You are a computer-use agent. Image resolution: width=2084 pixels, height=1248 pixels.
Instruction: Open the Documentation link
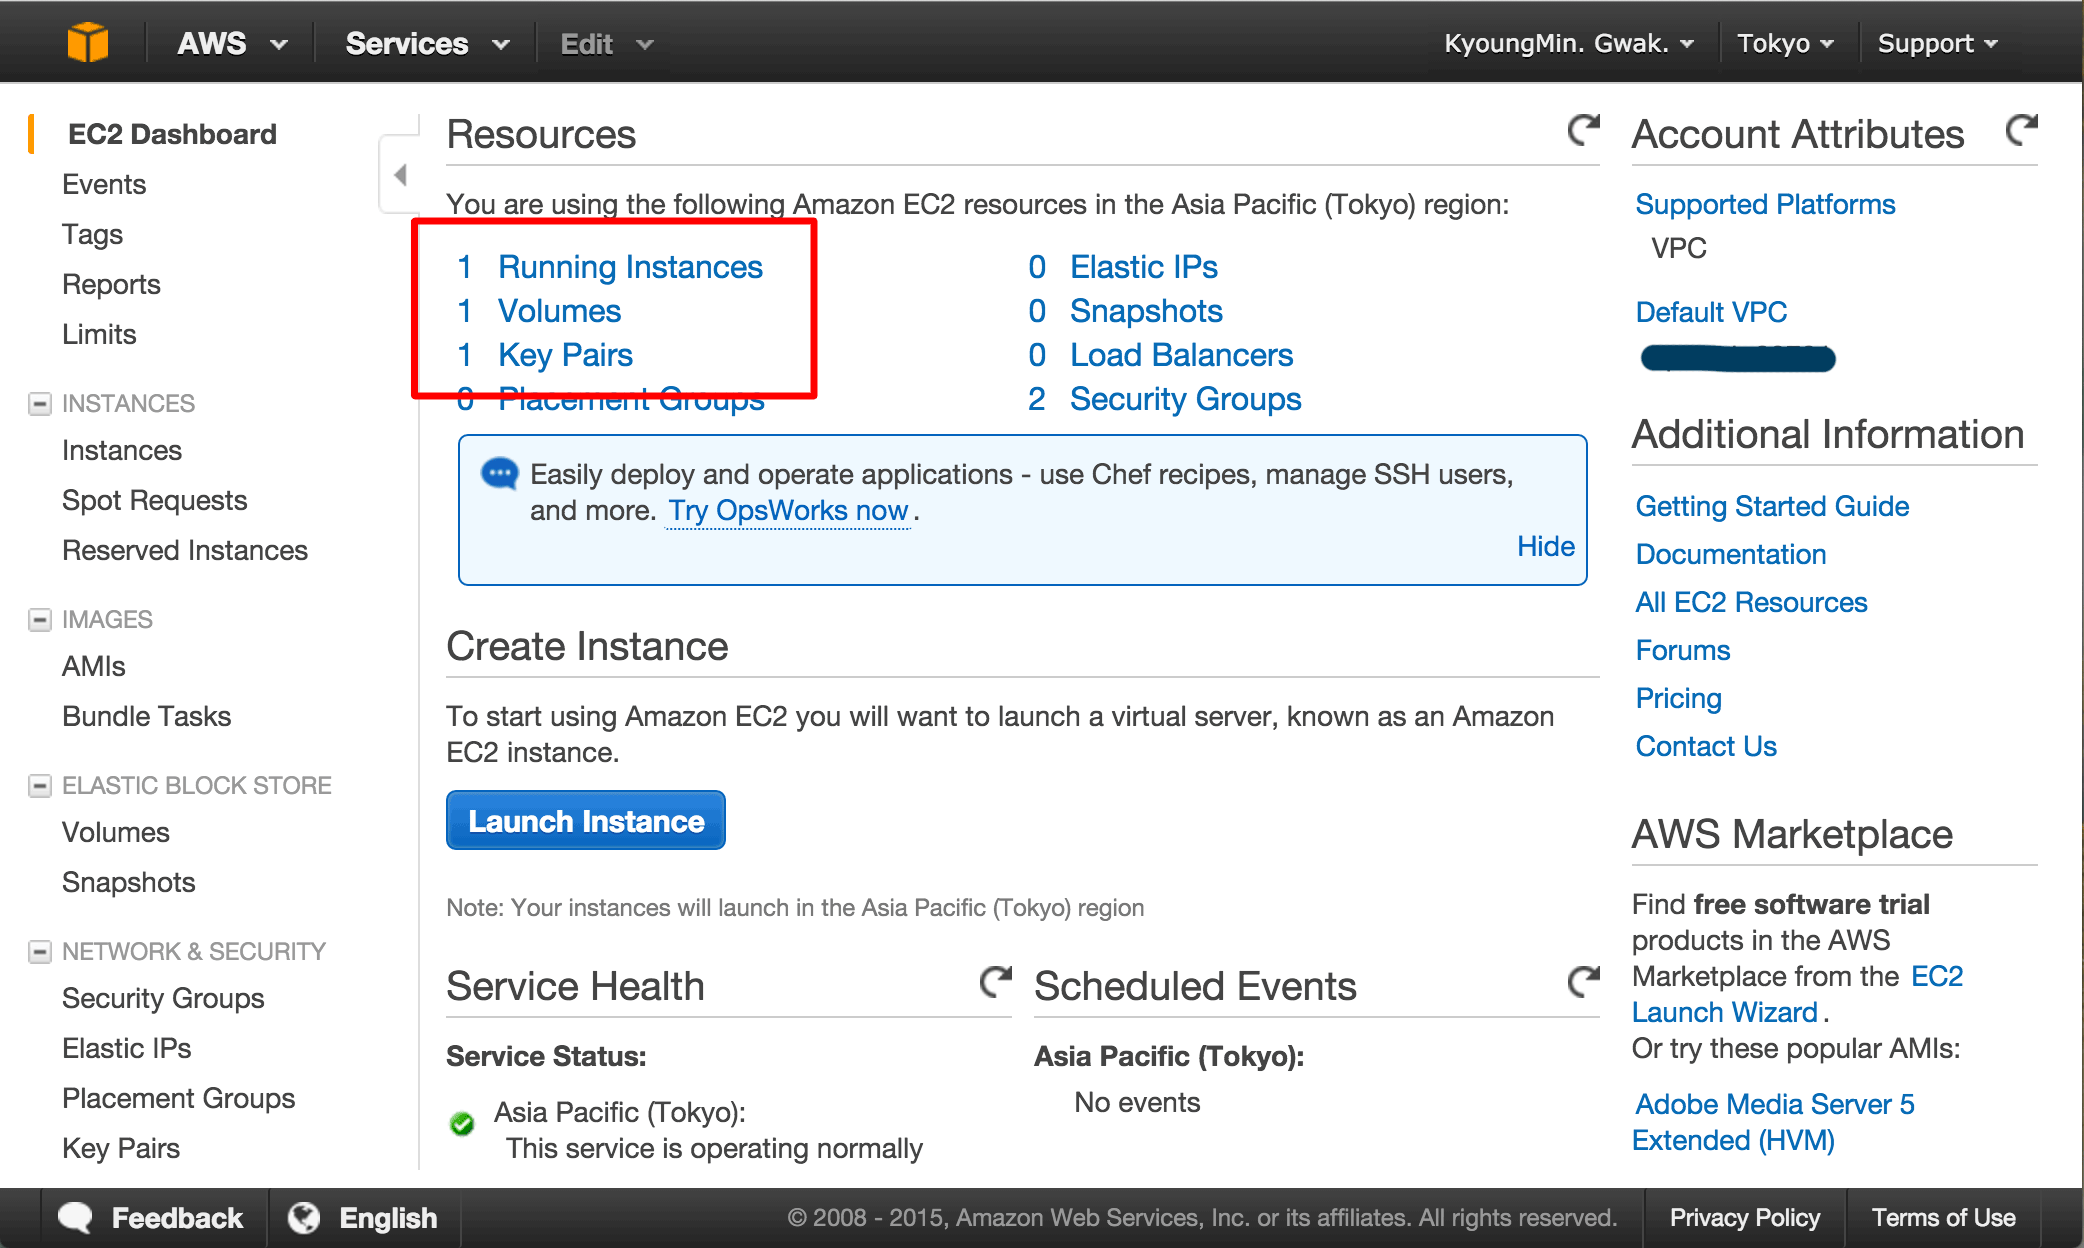click(1730, 554)
